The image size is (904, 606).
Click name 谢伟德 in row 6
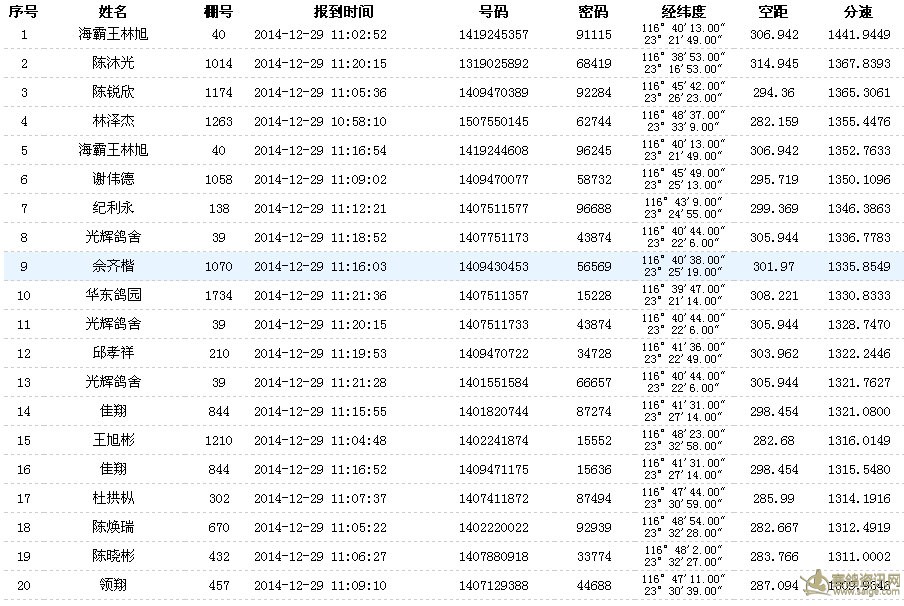point(113,179)
